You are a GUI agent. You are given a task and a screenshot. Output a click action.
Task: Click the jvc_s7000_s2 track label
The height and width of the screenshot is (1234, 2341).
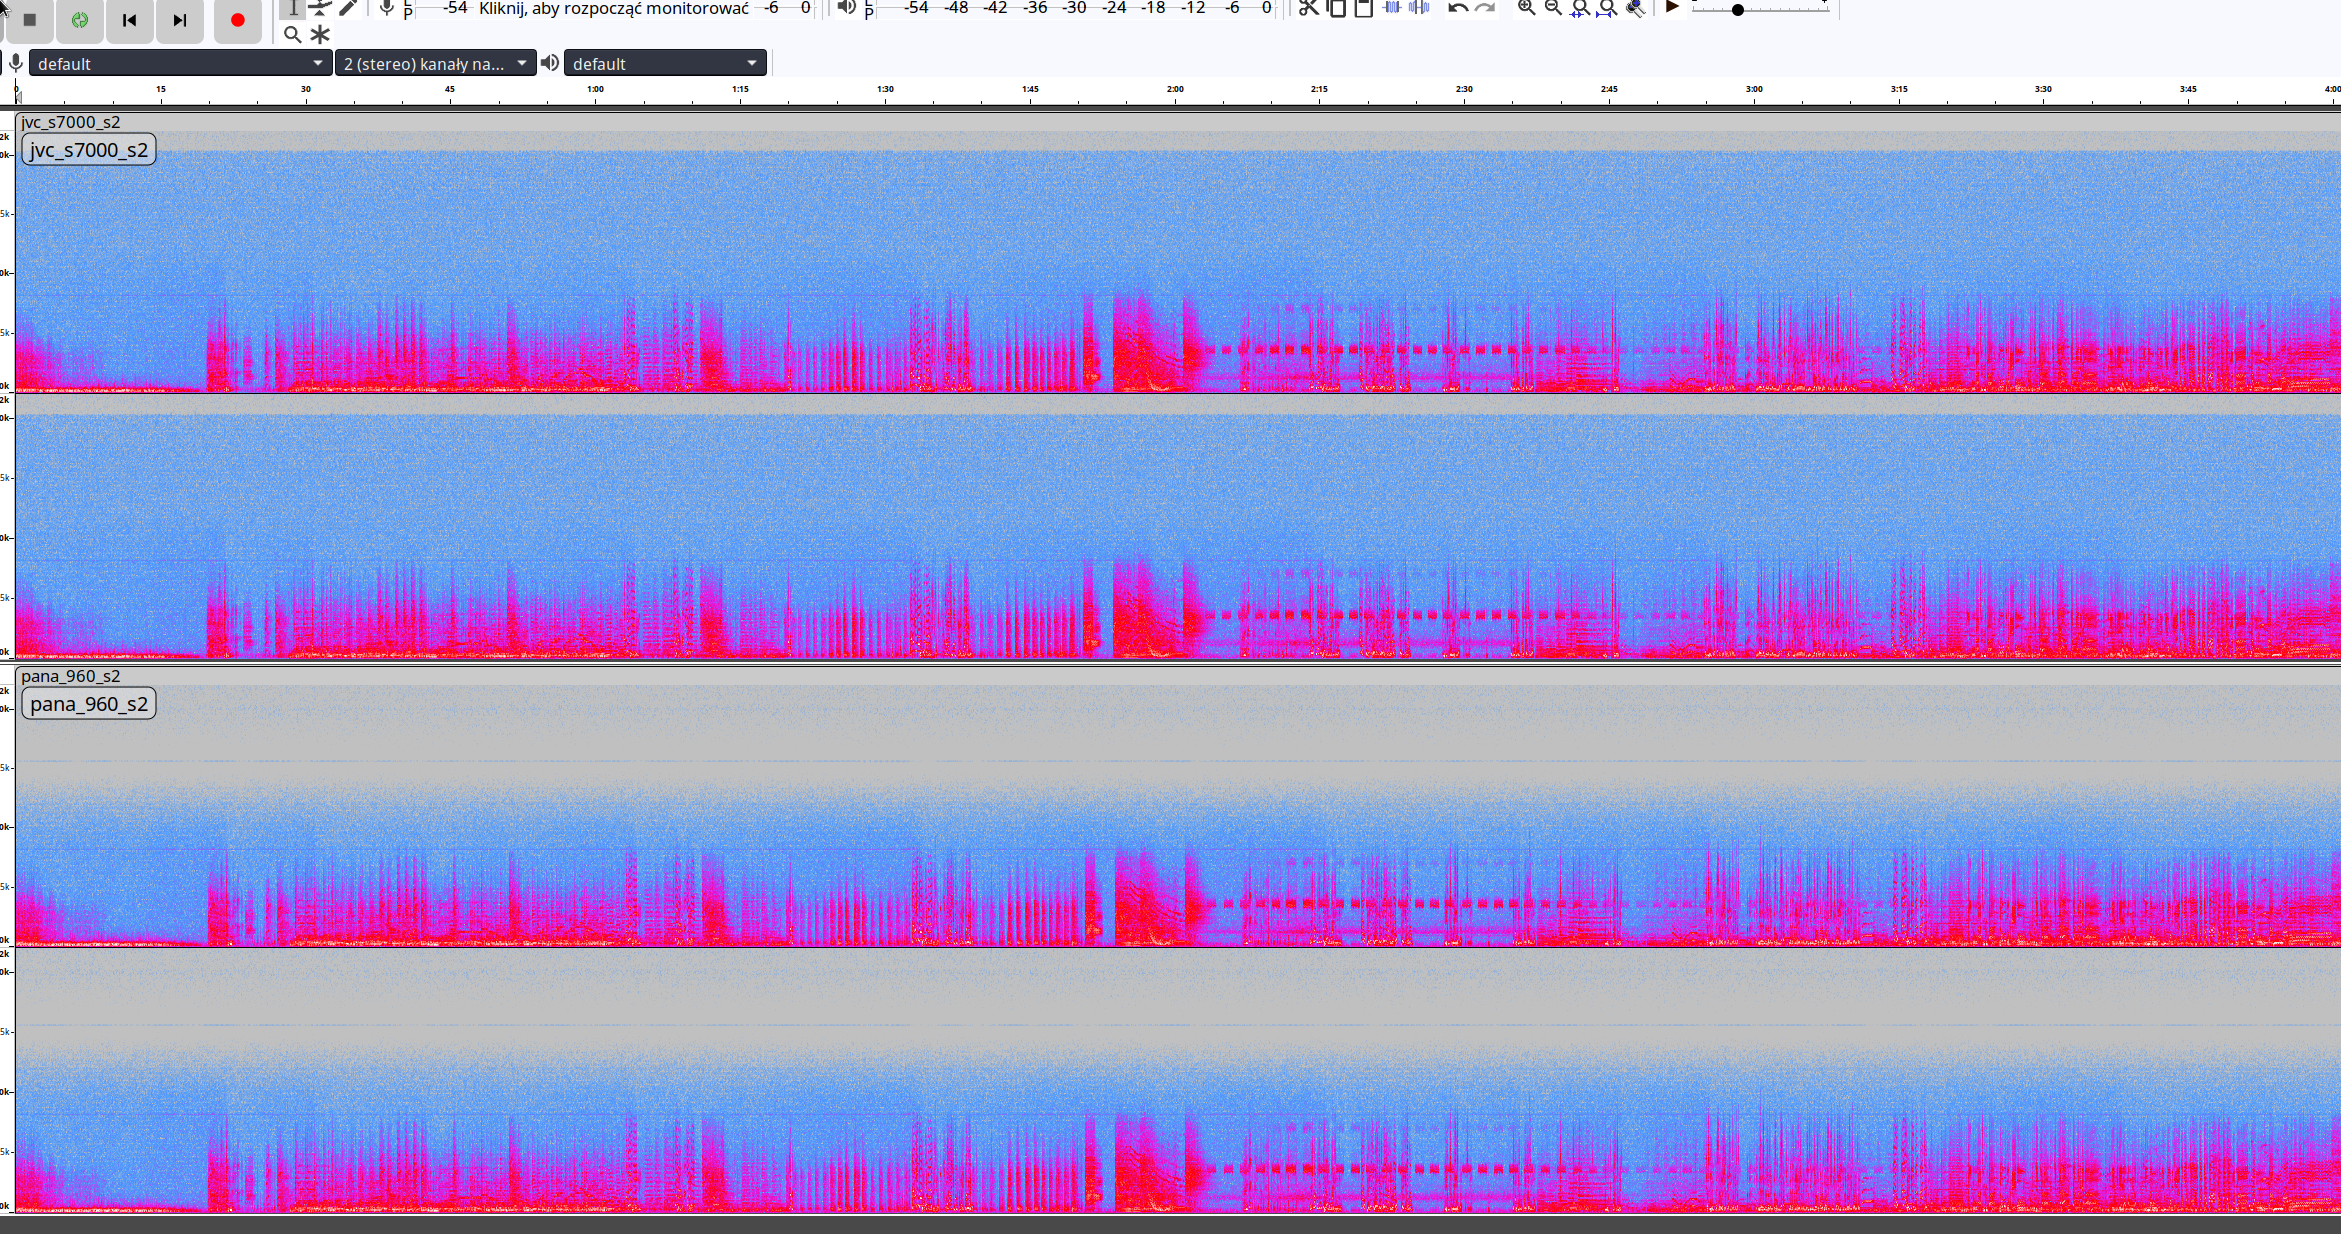click(x=89, y=150)
